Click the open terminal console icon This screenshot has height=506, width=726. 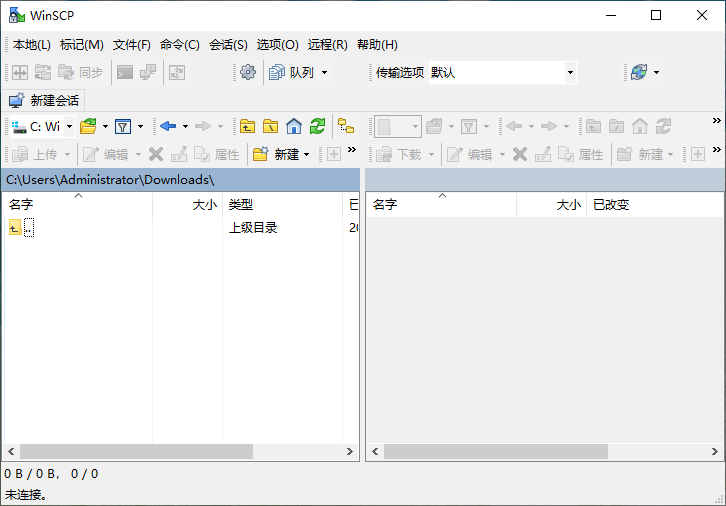pos(125,72)
